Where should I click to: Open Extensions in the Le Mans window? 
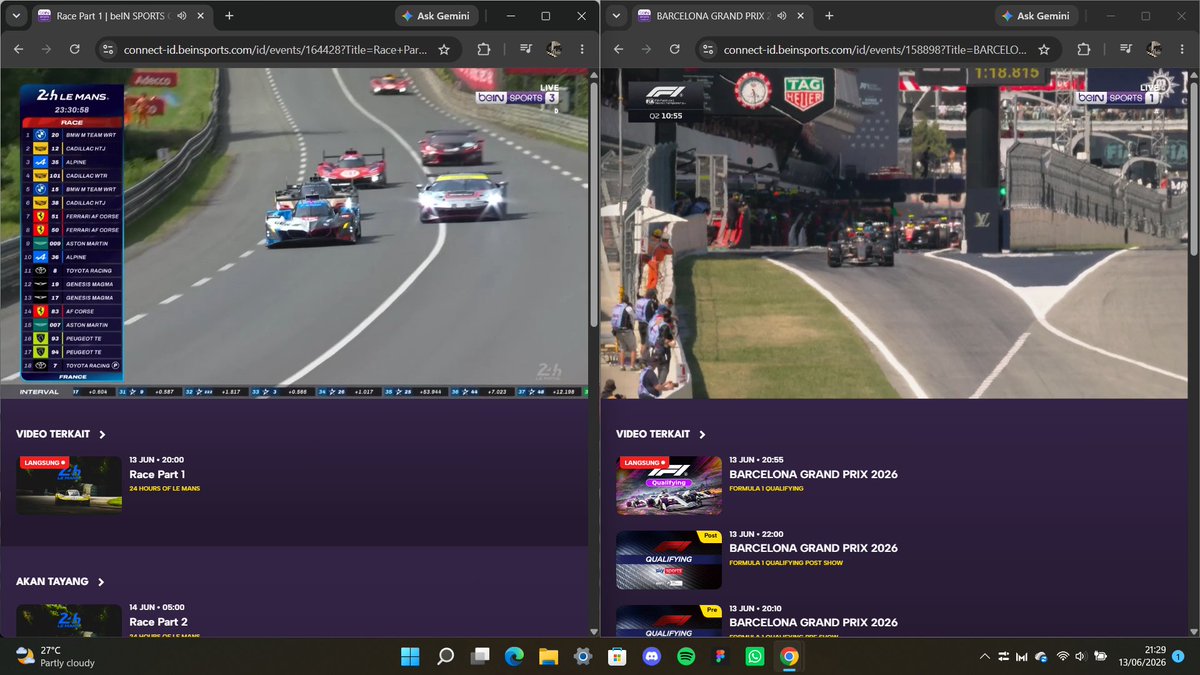[x=484, y=49]
